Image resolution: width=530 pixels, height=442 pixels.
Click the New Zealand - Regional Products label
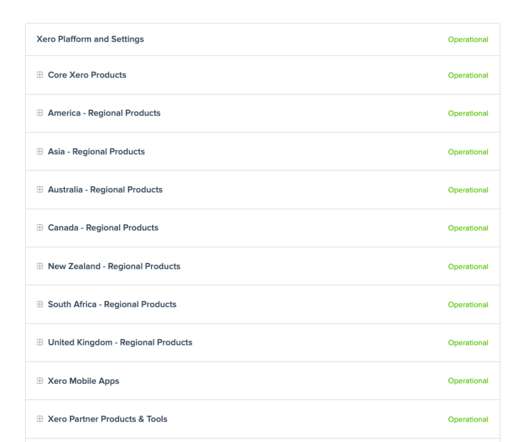point(114,266)
